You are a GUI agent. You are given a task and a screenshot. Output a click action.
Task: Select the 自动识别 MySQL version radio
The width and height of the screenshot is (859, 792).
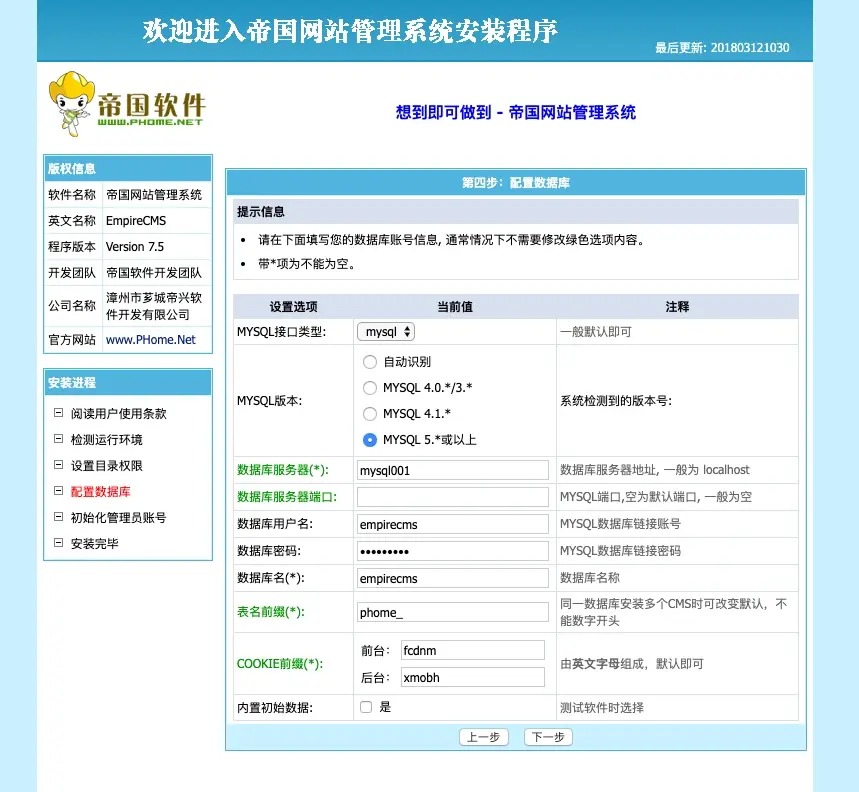click(x=370, y=362)
